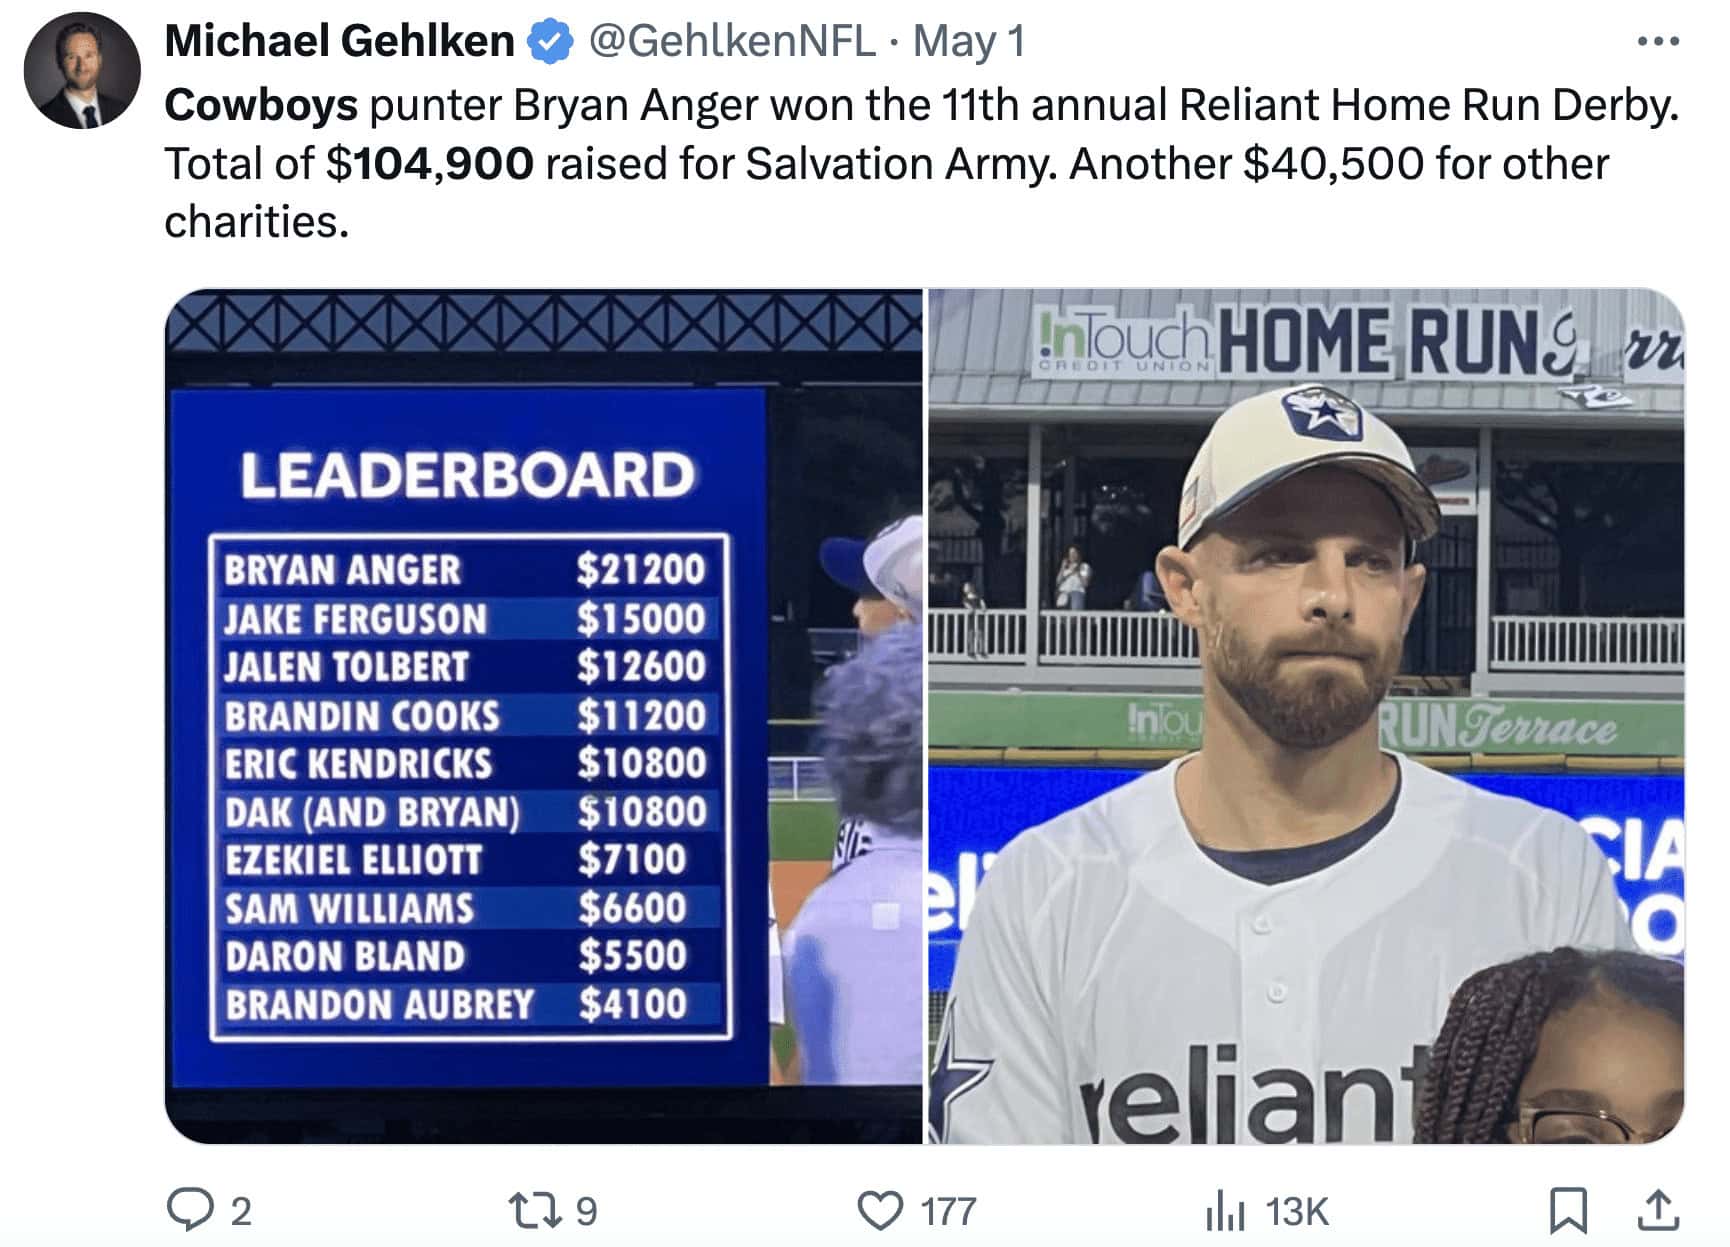
Task: Click the blue verified checkmark badge
Action: pos(550,42)
